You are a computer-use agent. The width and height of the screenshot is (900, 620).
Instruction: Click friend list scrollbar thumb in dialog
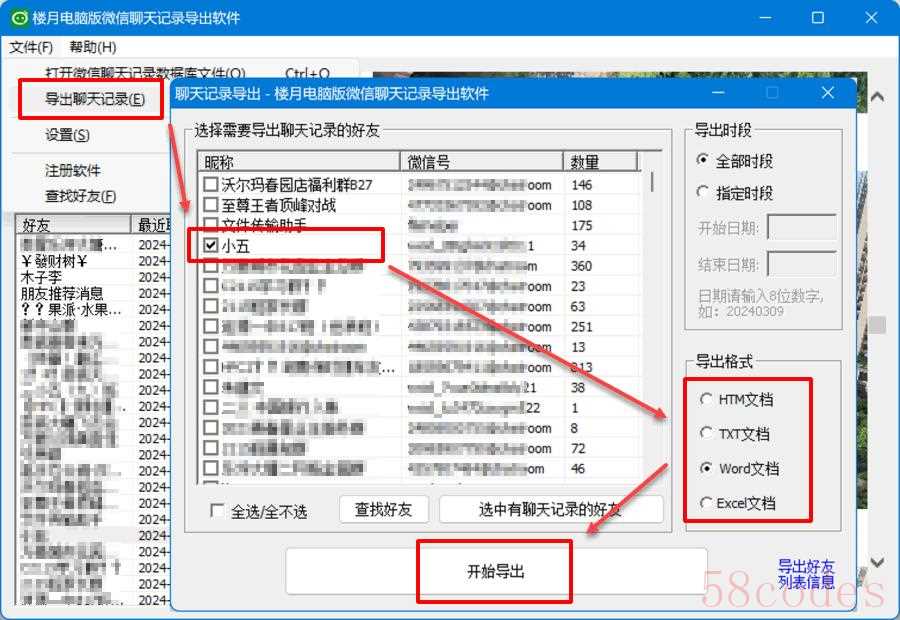652,182
